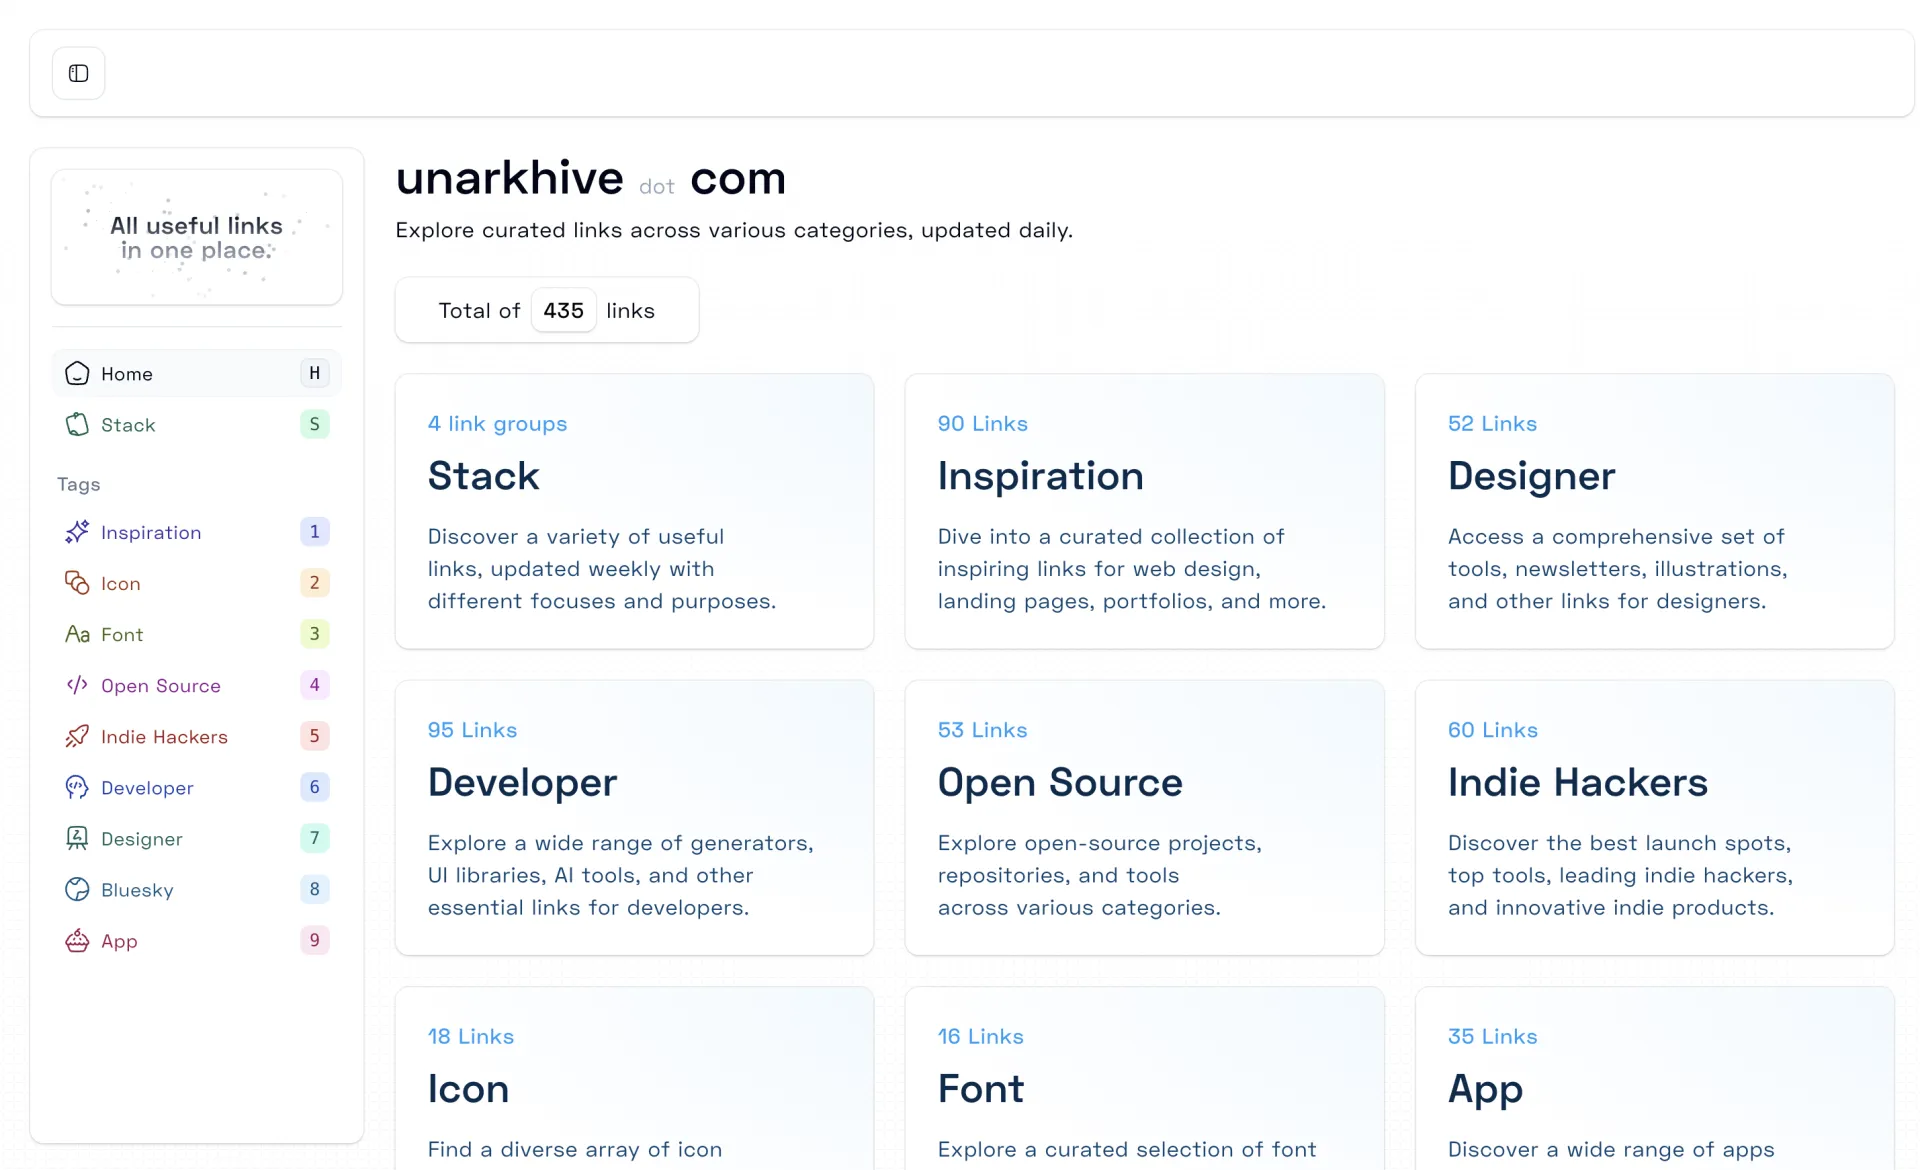The height and width of the screenshot is (1170, 1920).
Task: Click the Icon tag shapes icon
Action: [77, 583]
